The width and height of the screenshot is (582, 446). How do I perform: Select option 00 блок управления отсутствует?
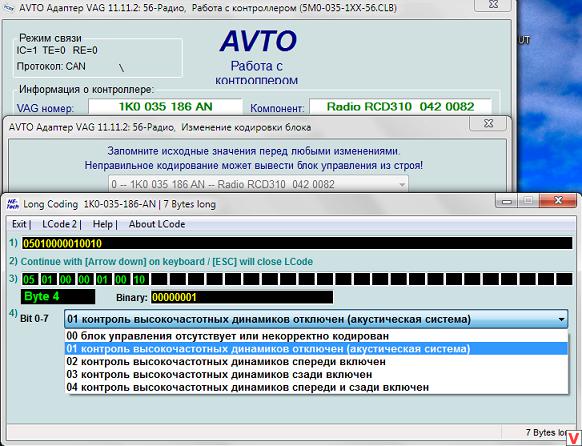click(316, 336)
